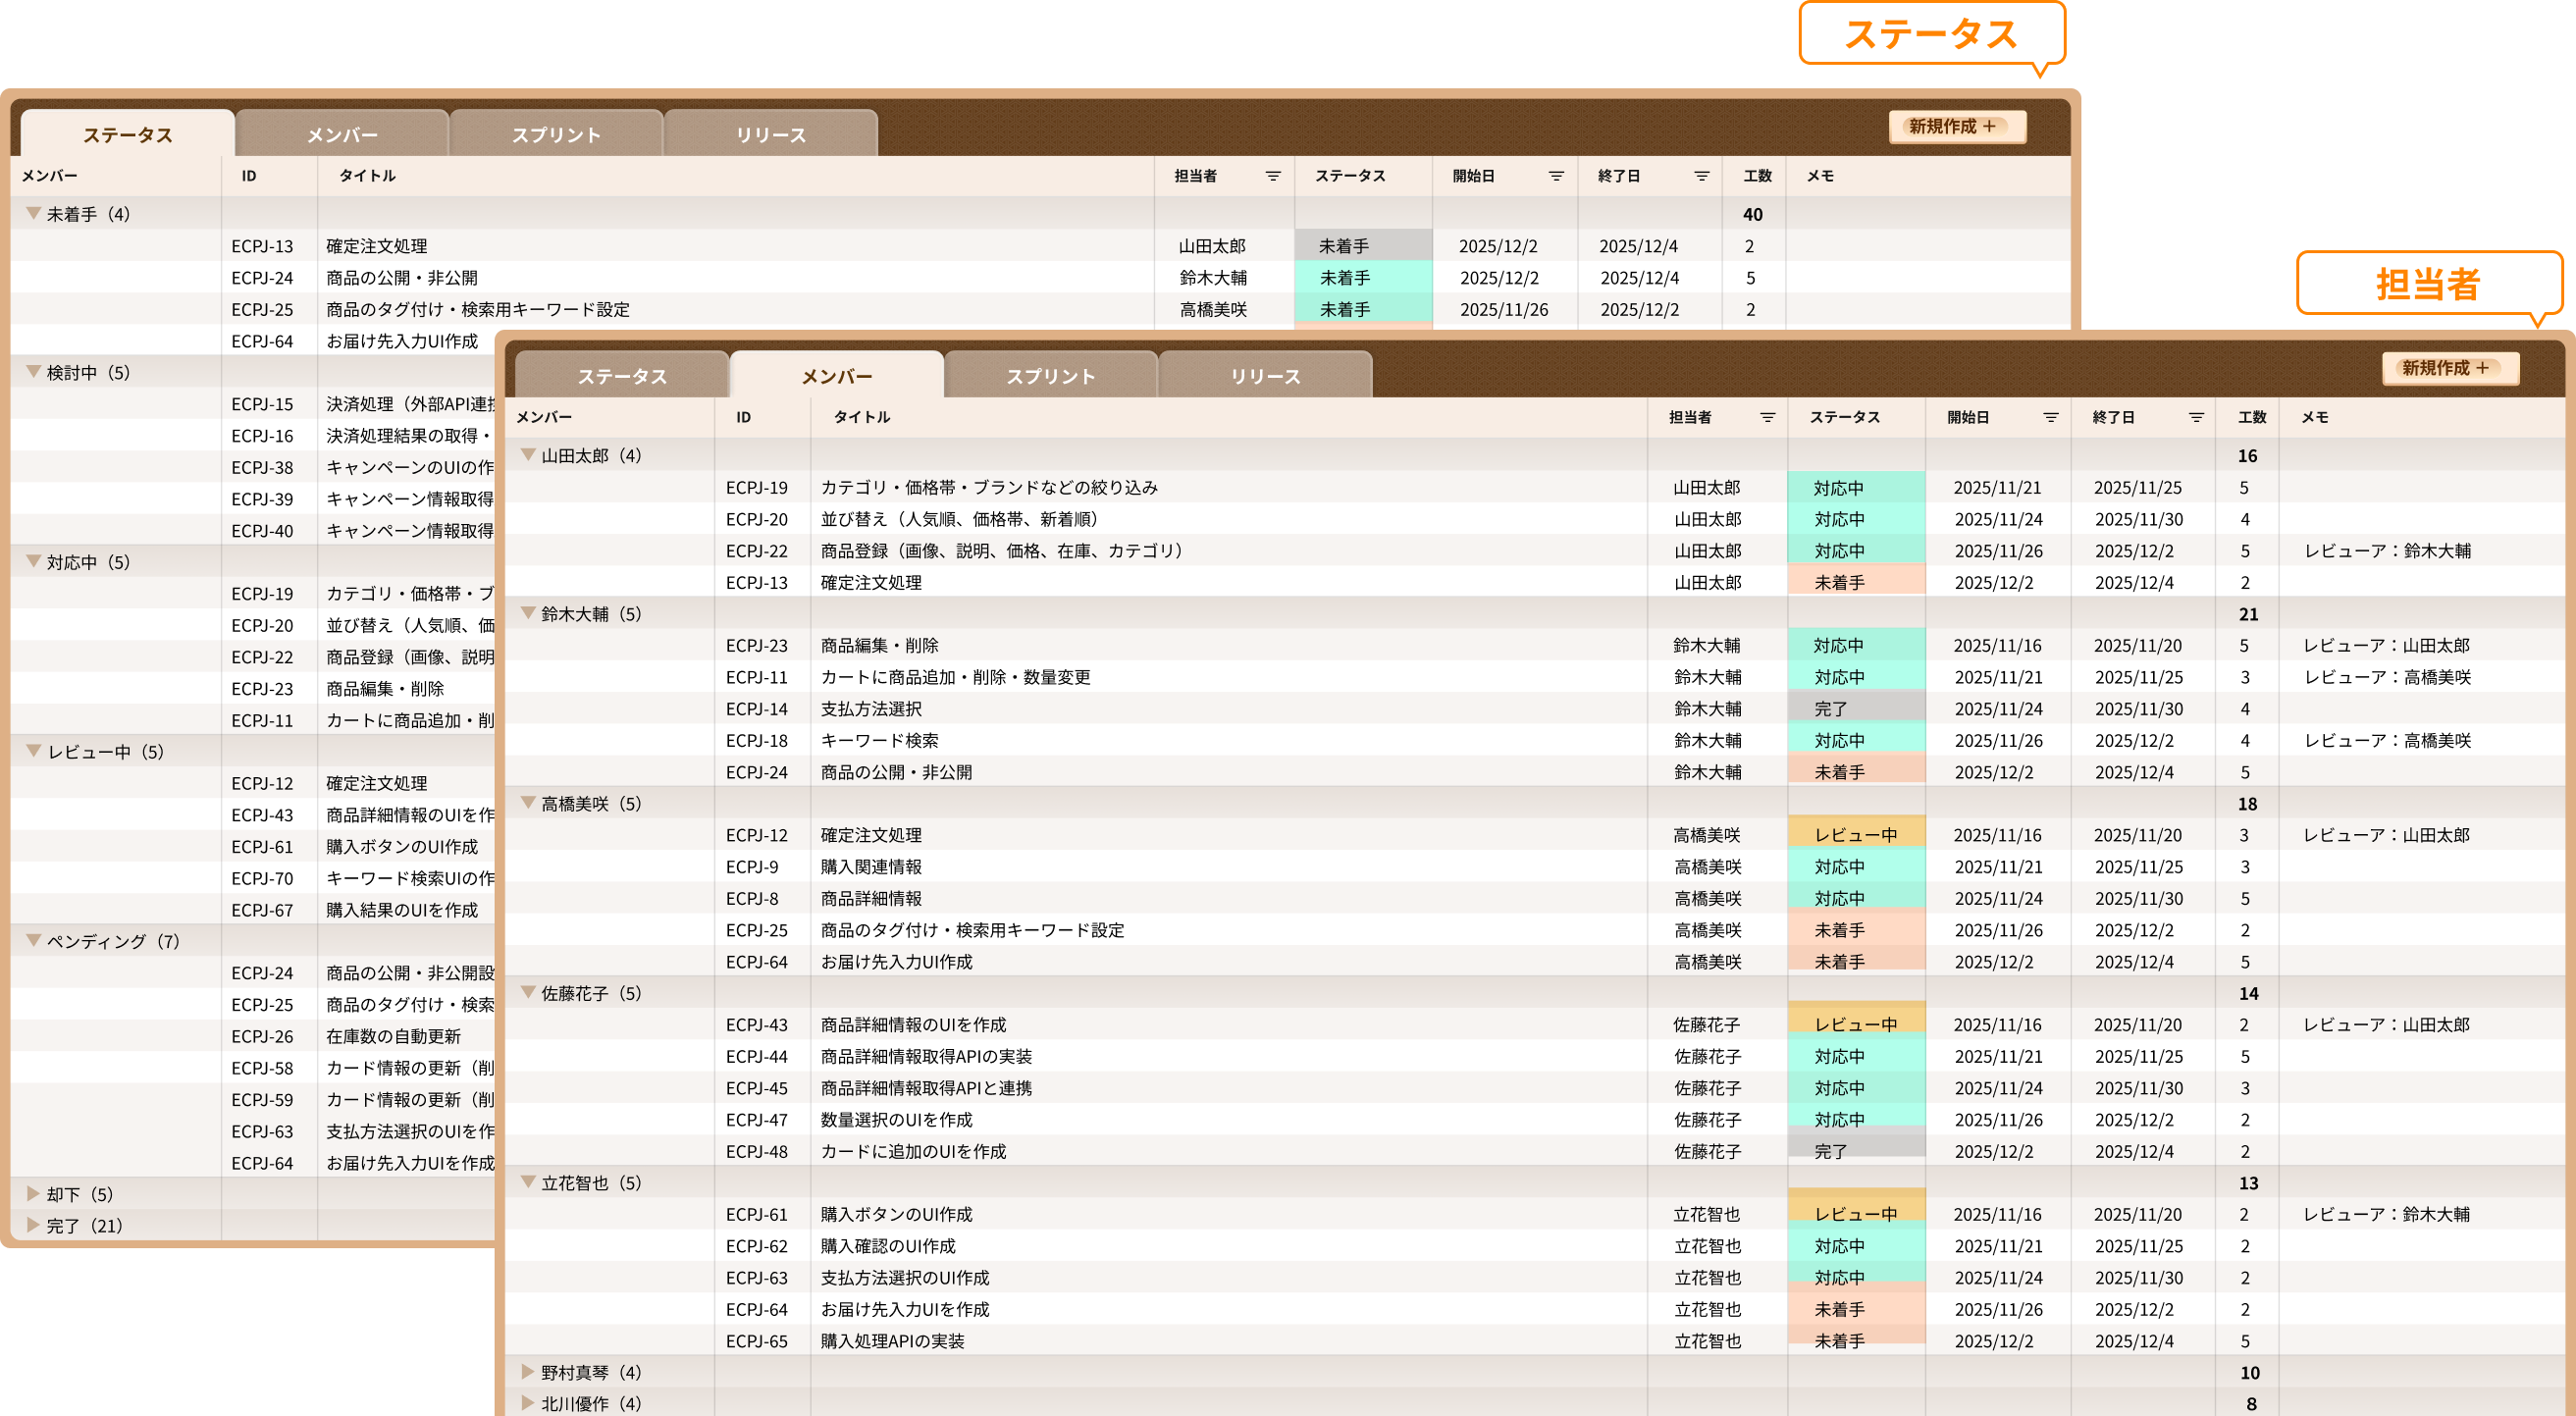Collapse the 未着手 (4) status group

tap(33, 213)
